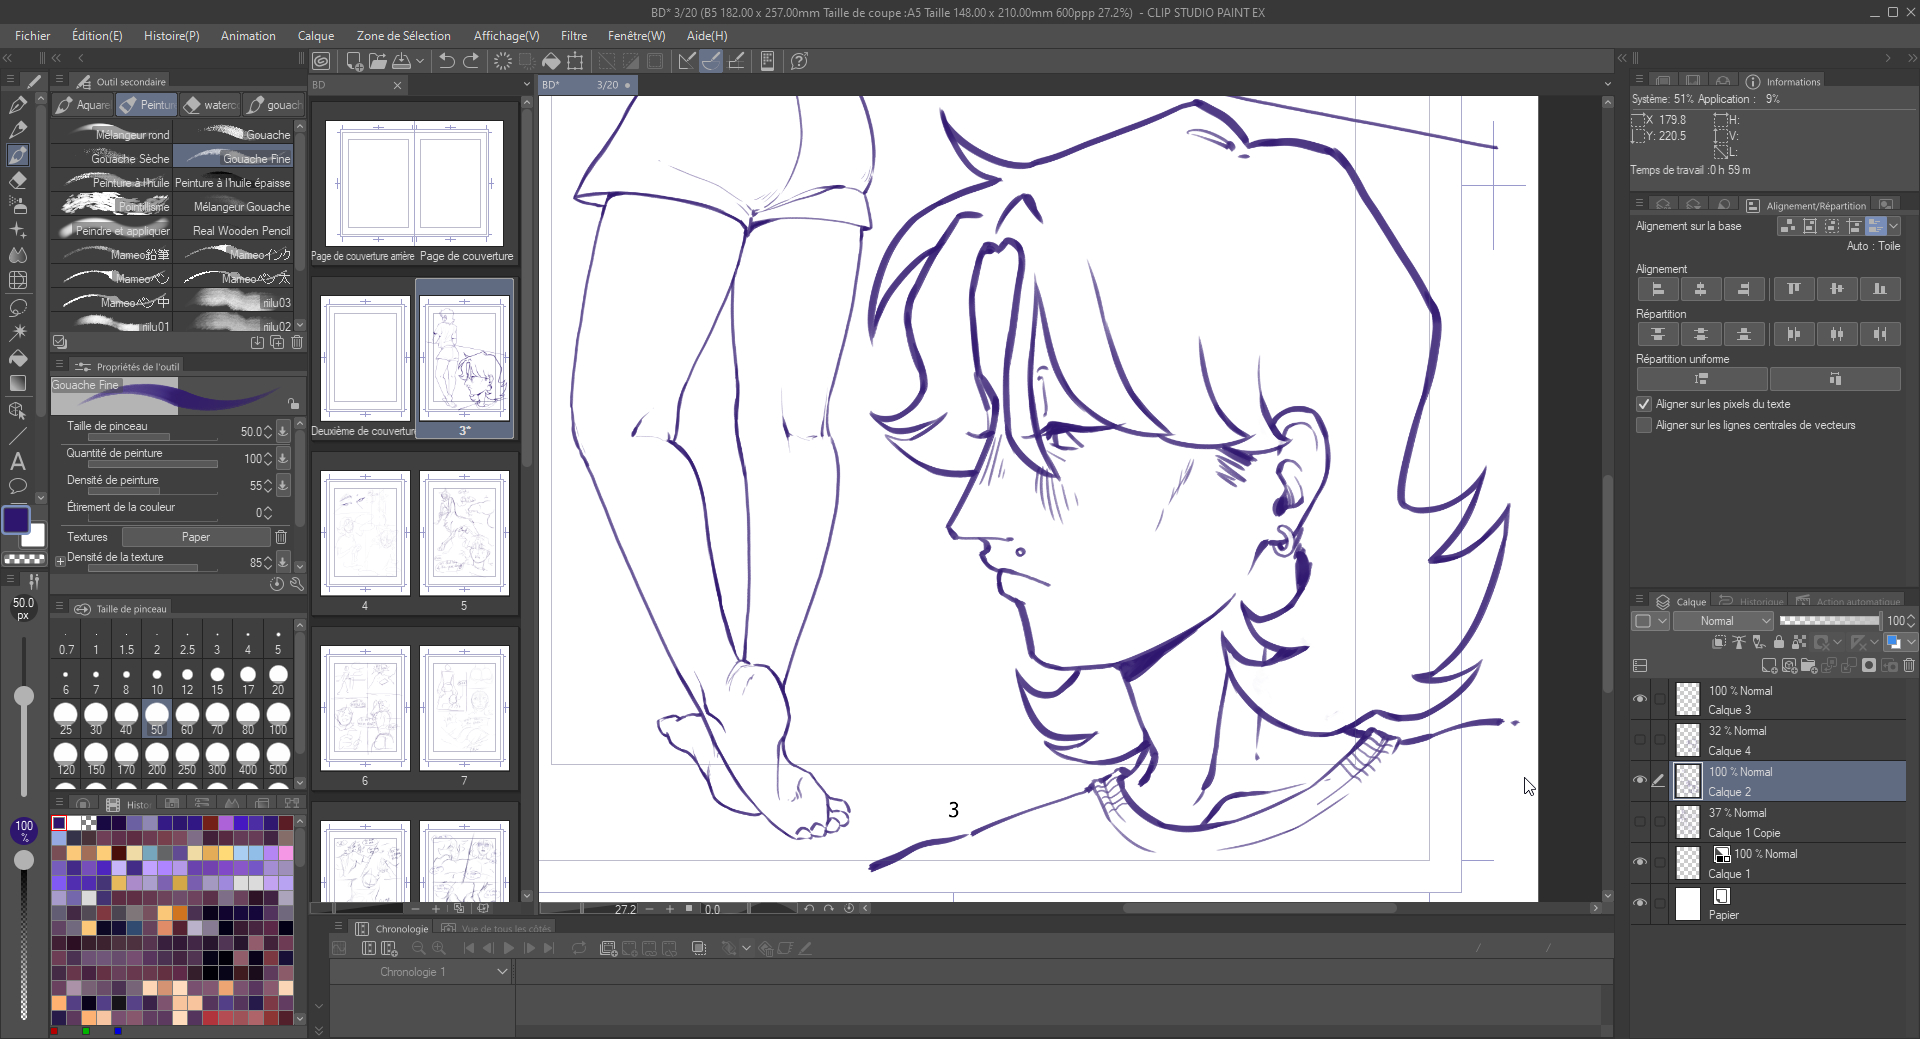The width and height of the screenshot is (1920, 1039).
Task: Open the Paper texture dropdown
Action: click(x=196, y=537)
